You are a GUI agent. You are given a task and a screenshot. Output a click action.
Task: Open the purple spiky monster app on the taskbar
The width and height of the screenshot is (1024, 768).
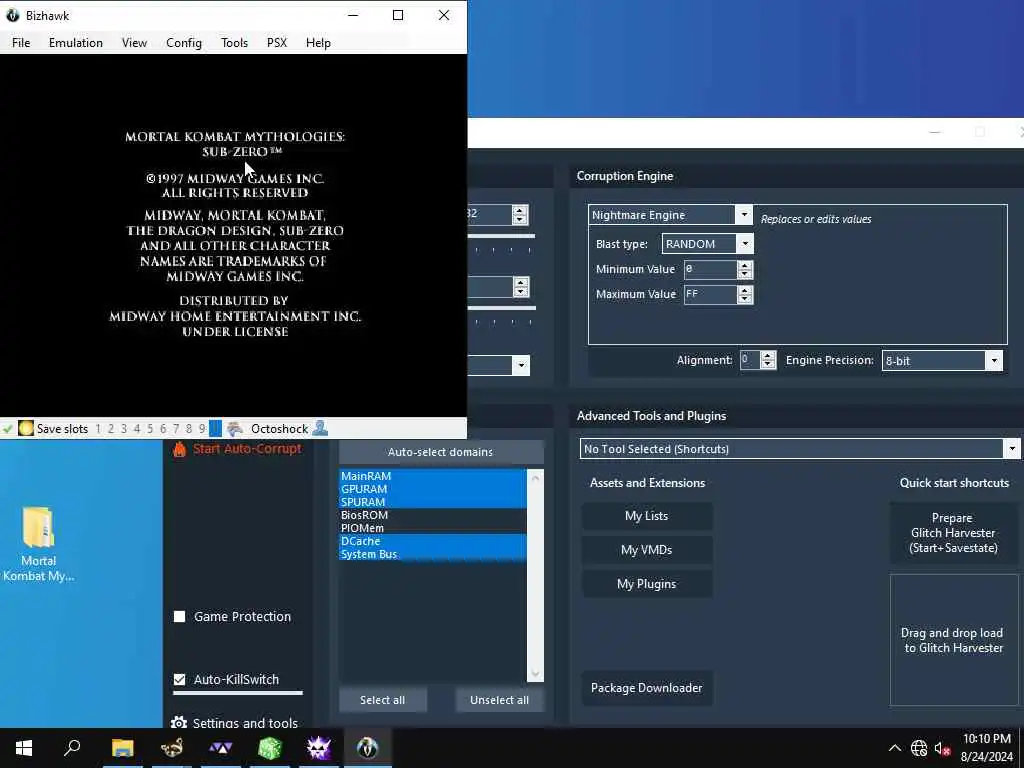[x=319, y=748]
